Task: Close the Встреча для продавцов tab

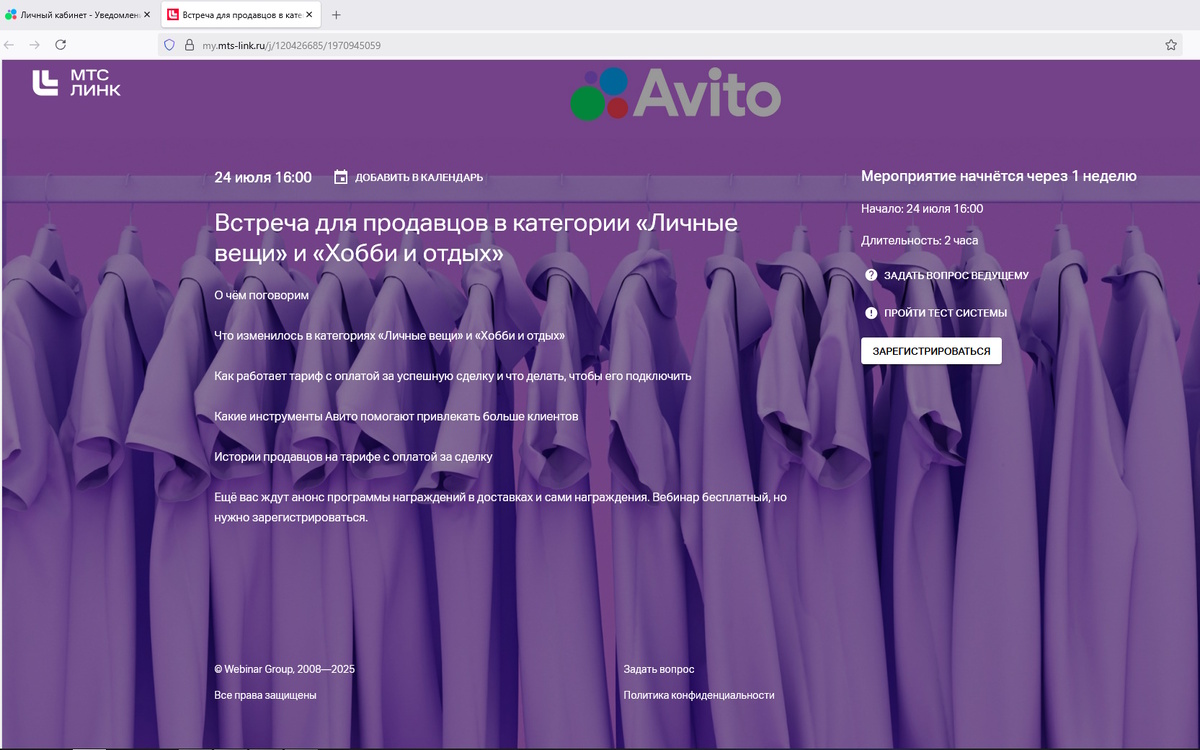Action: tap(309, 15)
